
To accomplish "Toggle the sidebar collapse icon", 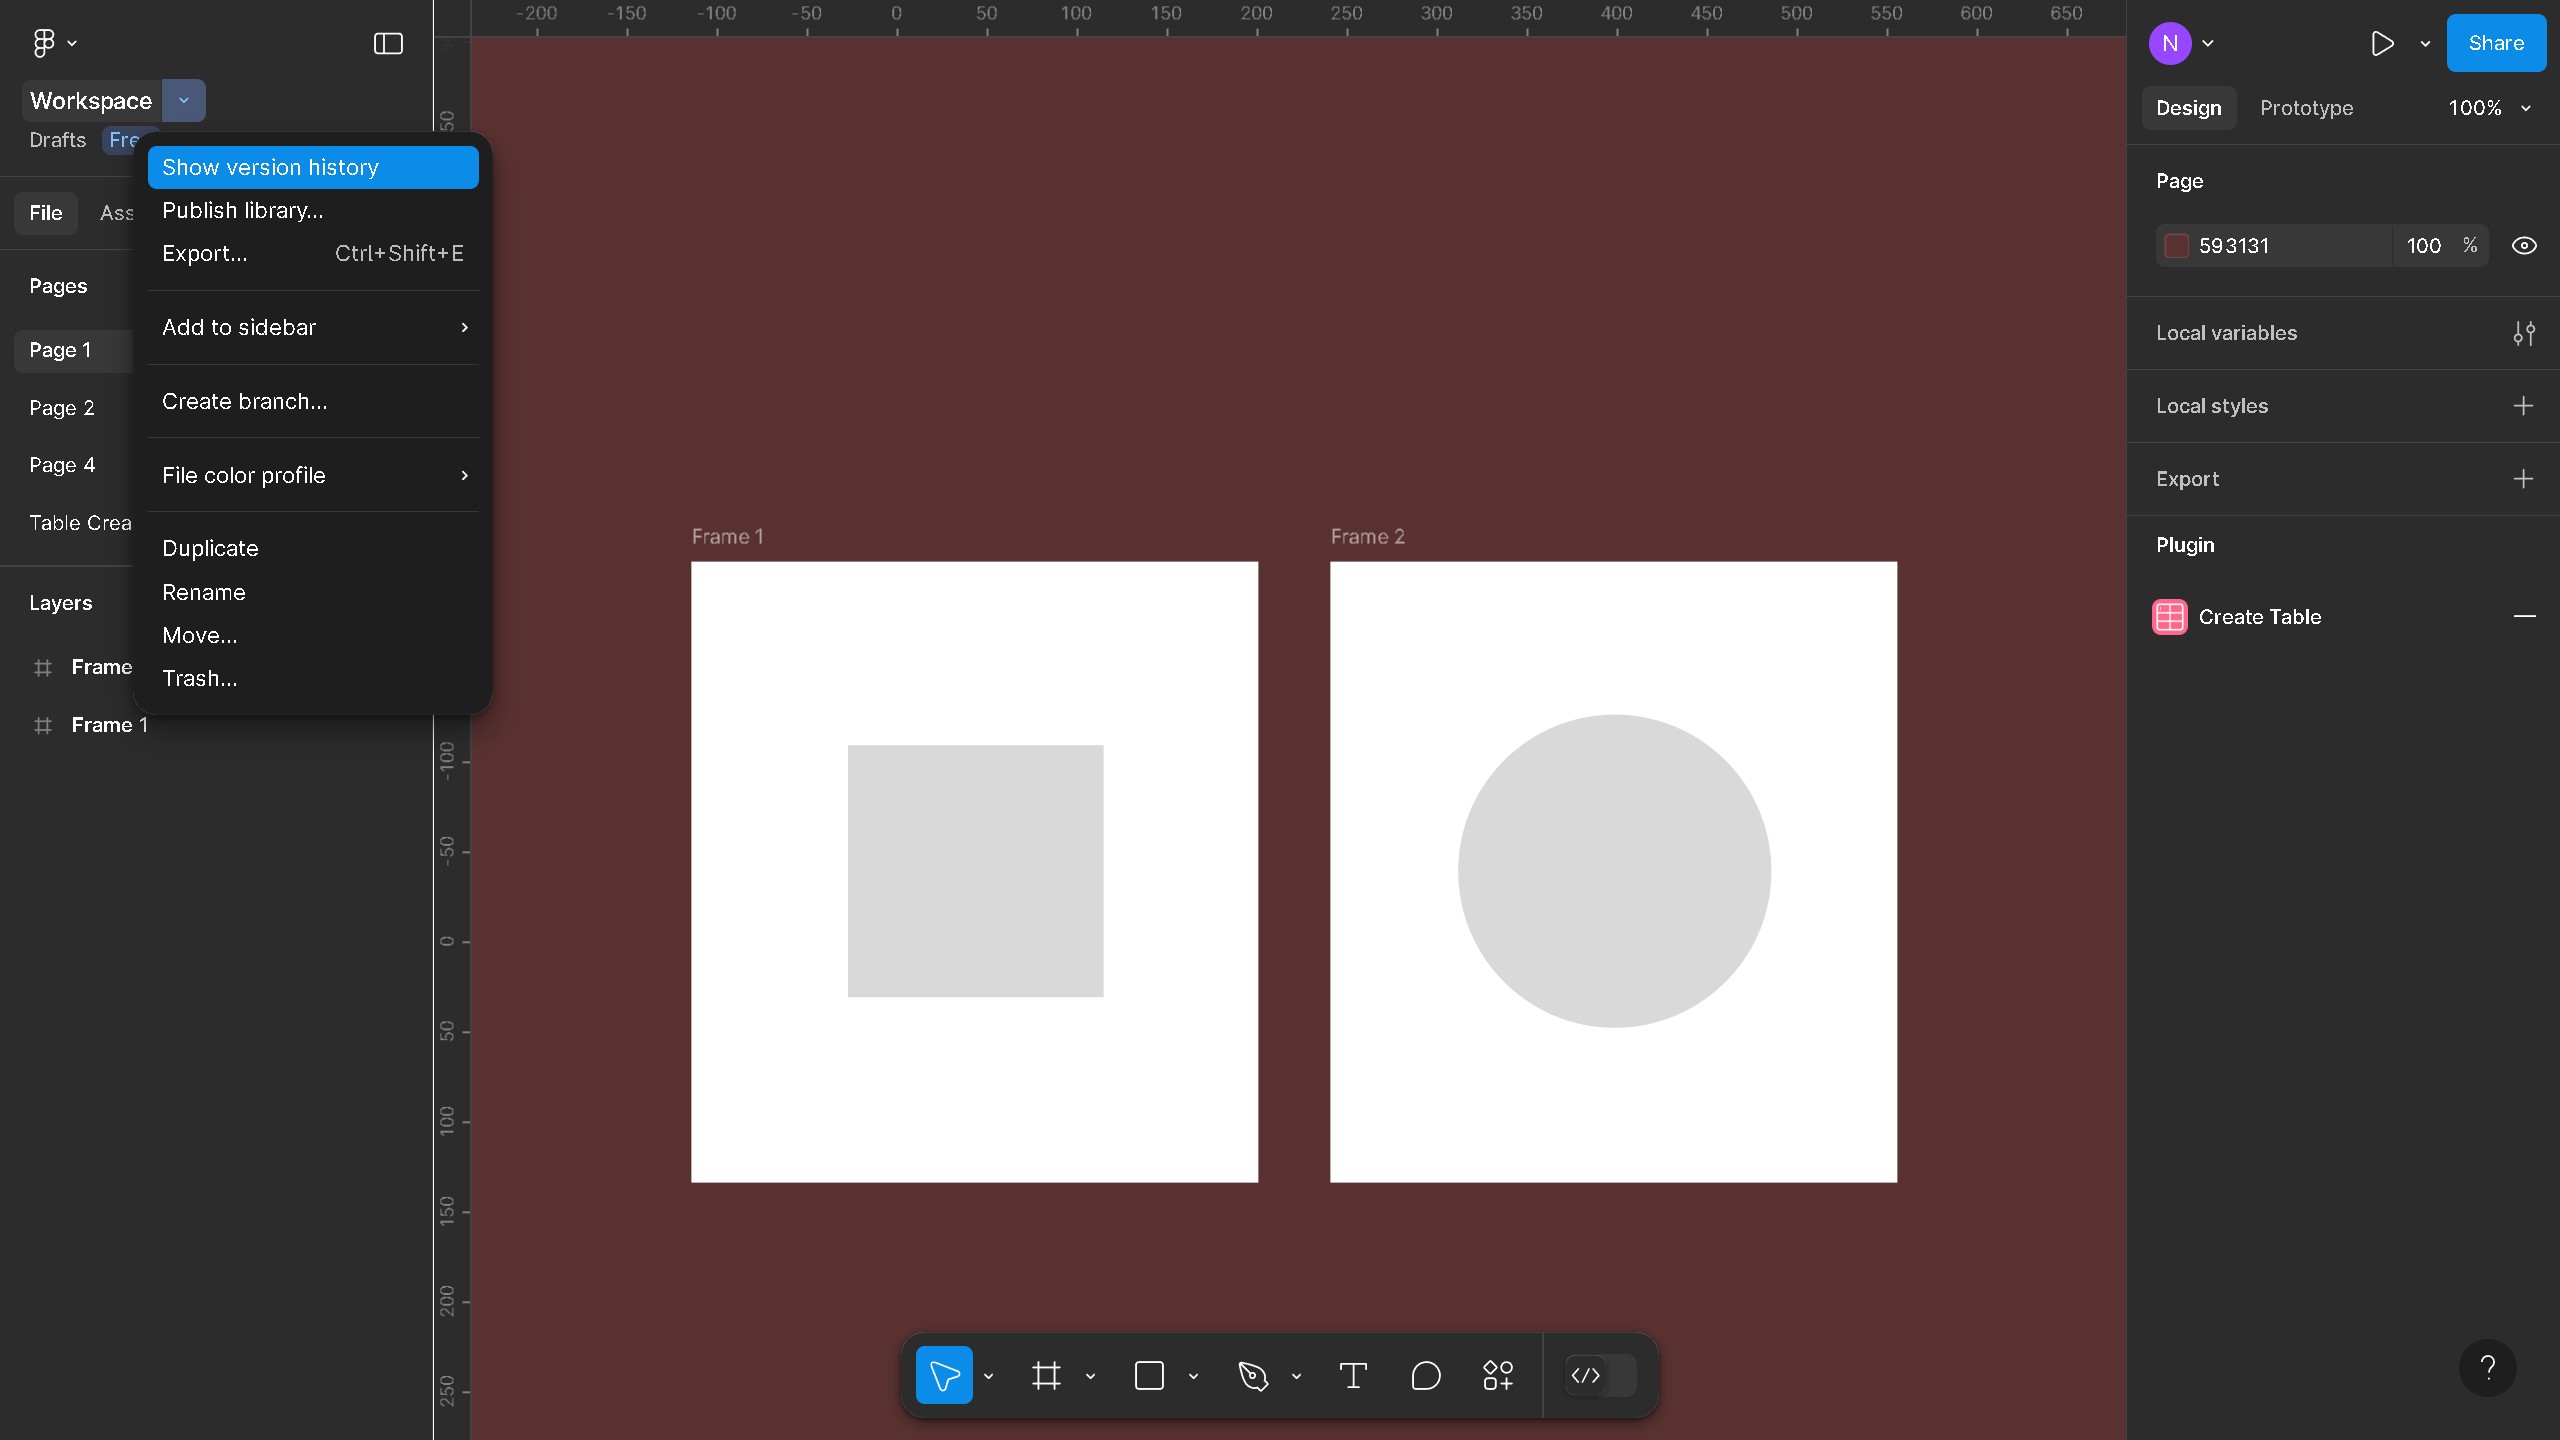I will click(x=388, y=43).
